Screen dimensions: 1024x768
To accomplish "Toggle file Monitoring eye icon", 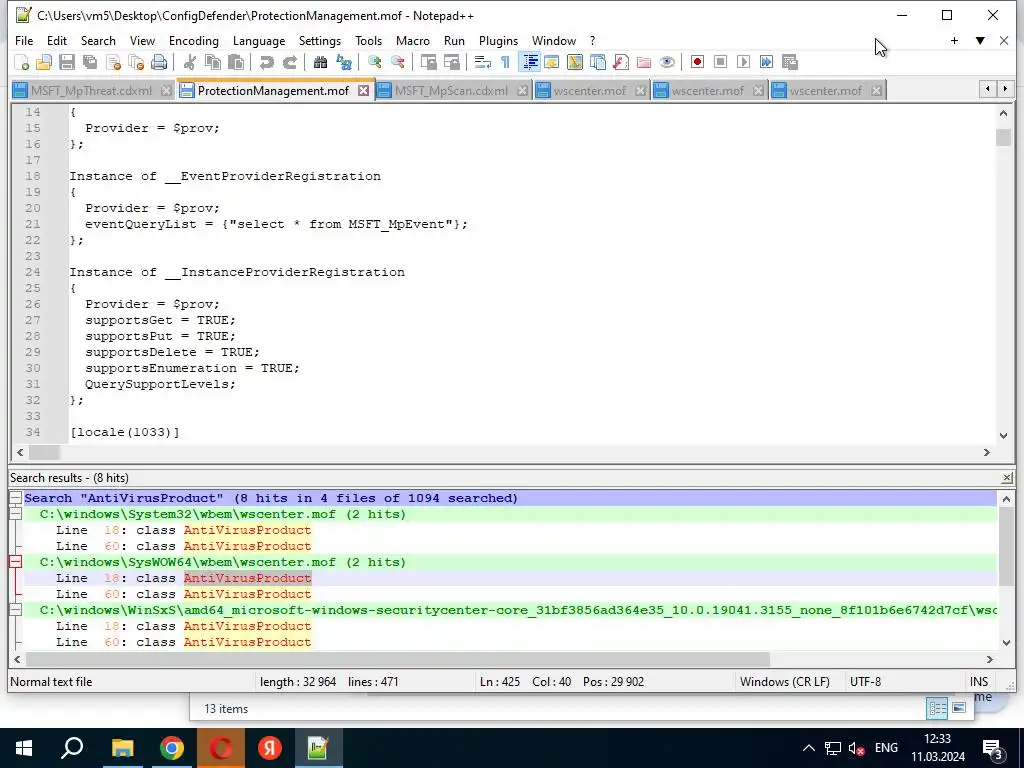I will pos(667,62).
